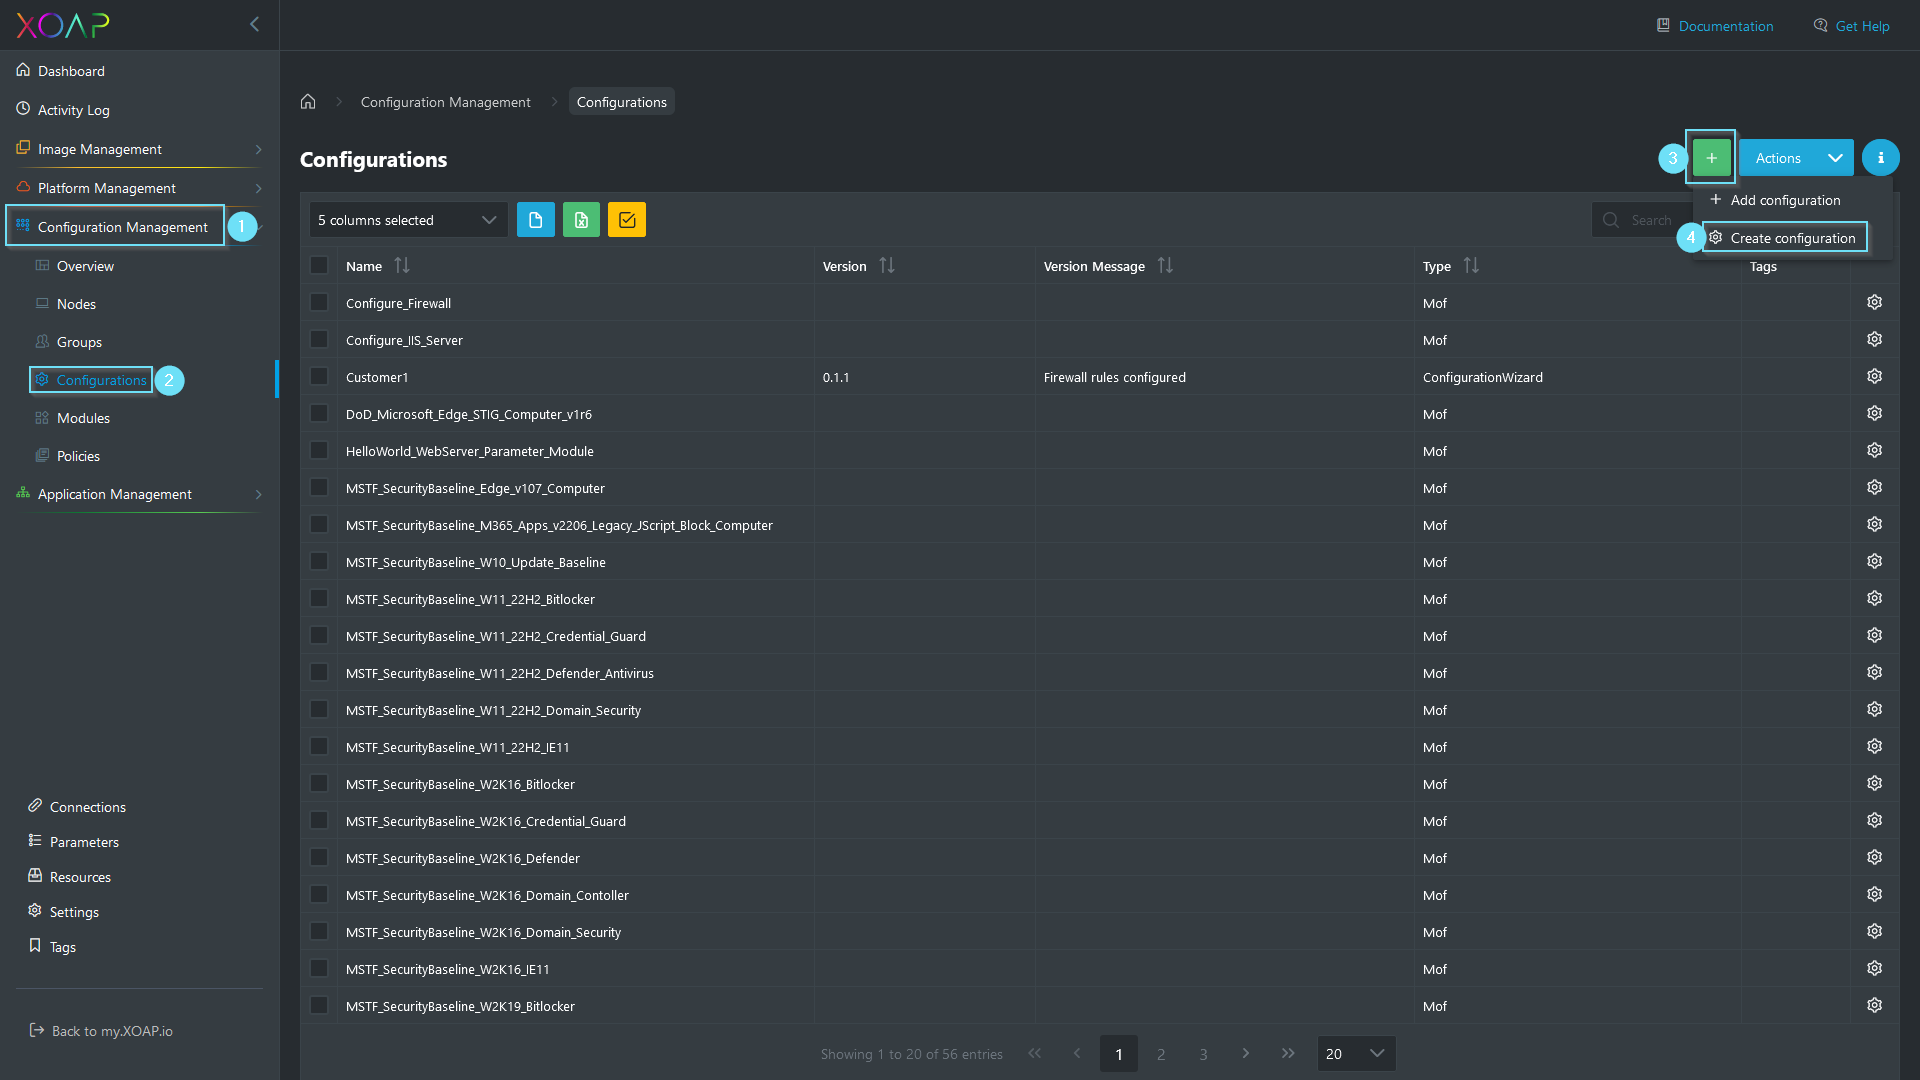Open Activity Log in sidebar
The image size is (1920, 1080).
(63, 110)
